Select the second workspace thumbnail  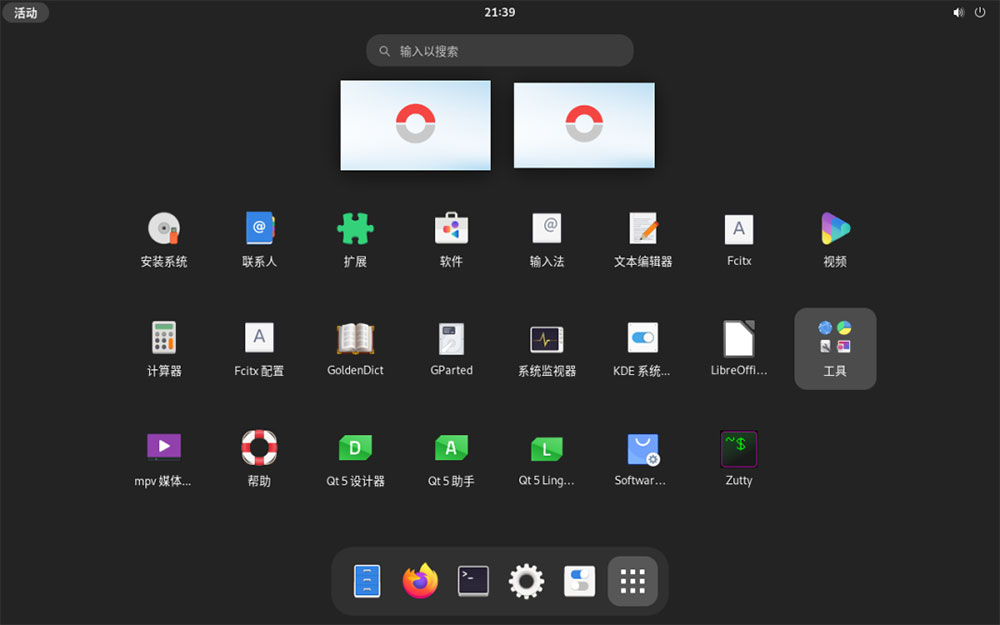(x=584, y=125)
